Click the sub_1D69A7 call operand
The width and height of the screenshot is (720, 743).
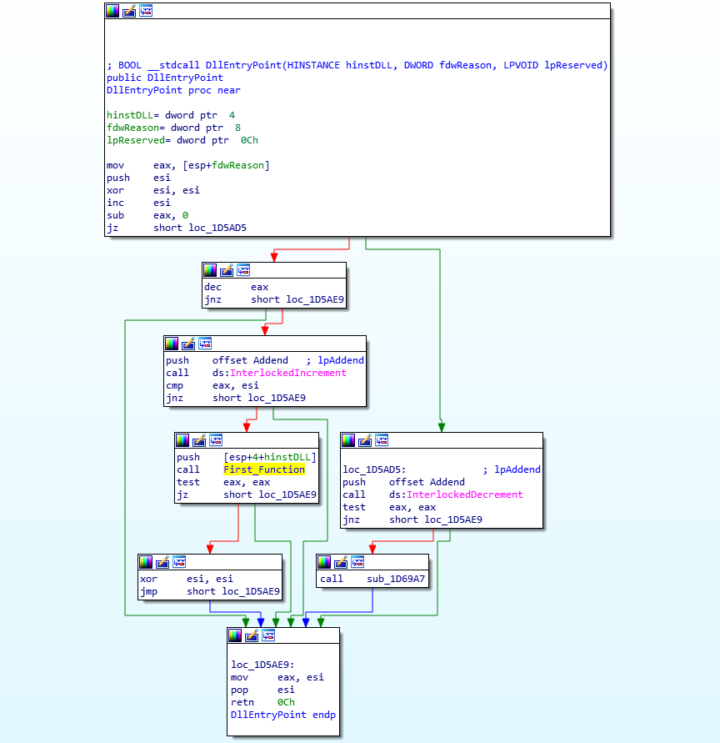(396, 579)
